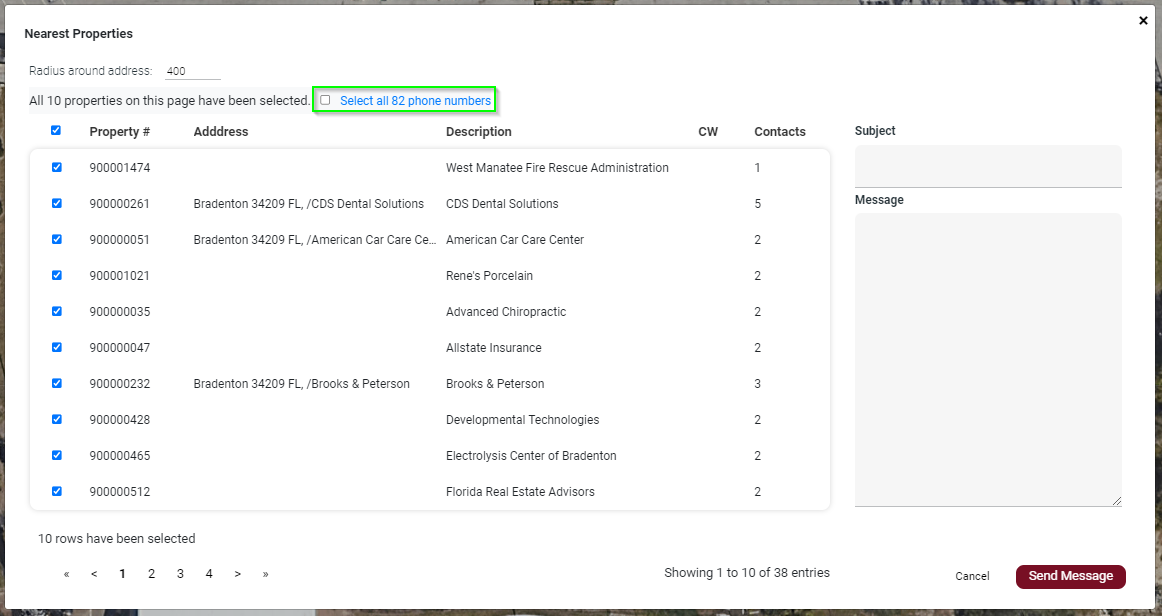The image size is (1162, 616).
Task: Sort by Description column header
Action: (478, 132)
